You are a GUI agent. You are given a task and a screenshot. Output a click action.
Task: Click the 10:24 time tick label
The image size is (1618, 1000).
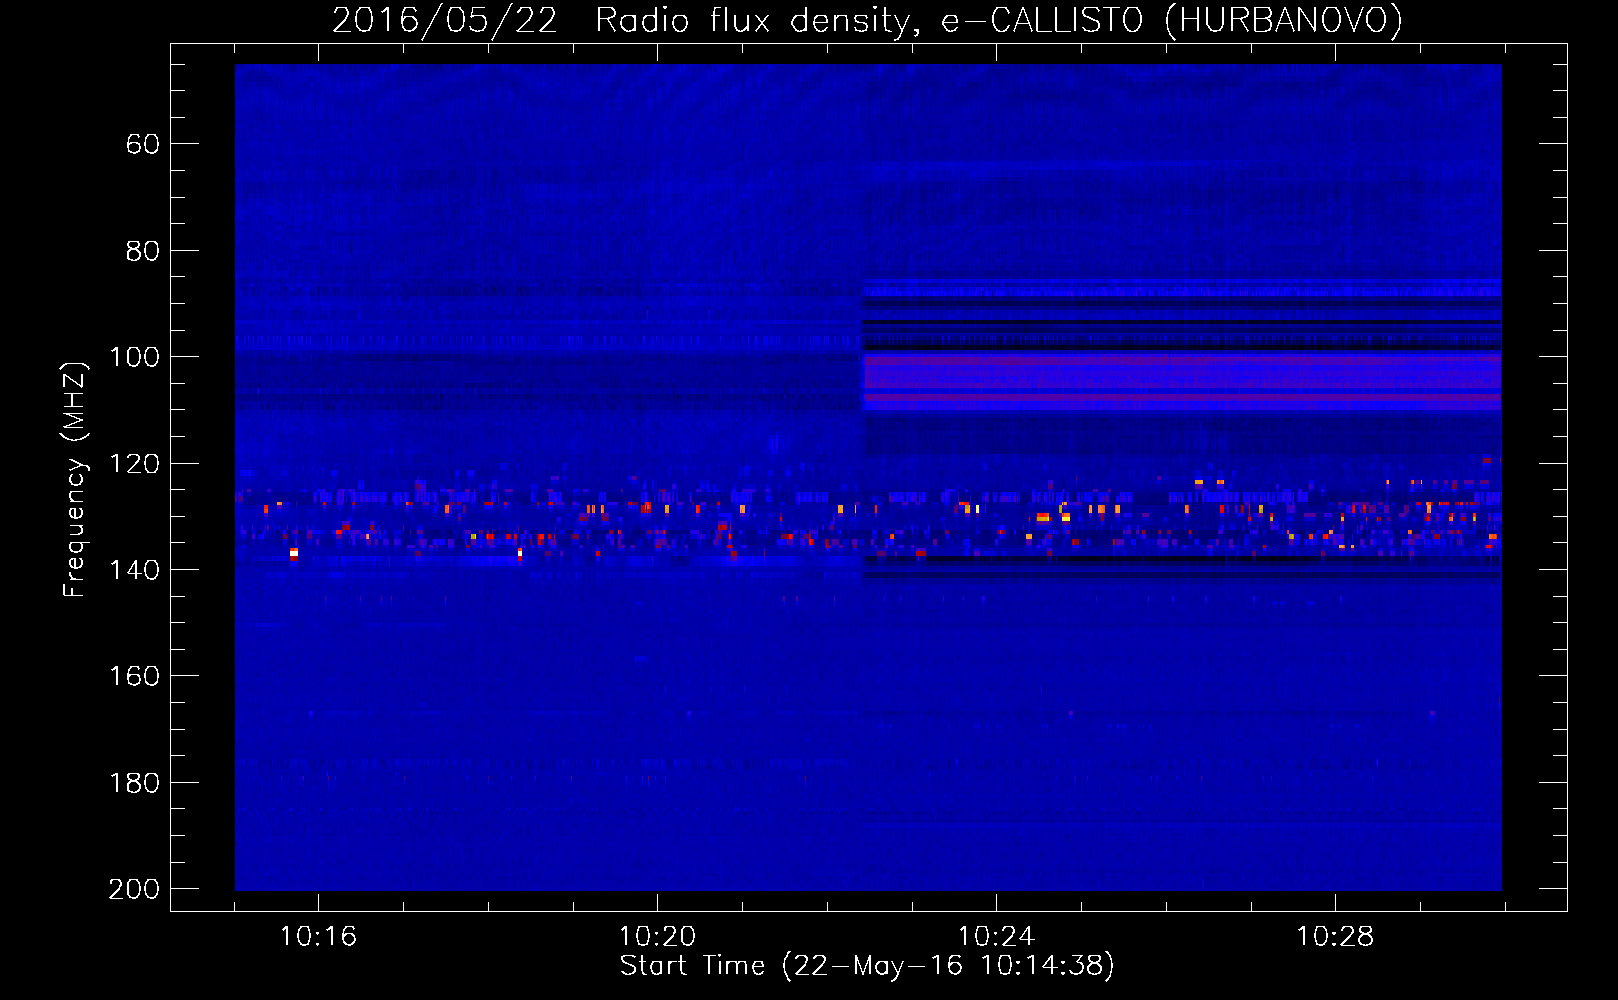point(996,937)
